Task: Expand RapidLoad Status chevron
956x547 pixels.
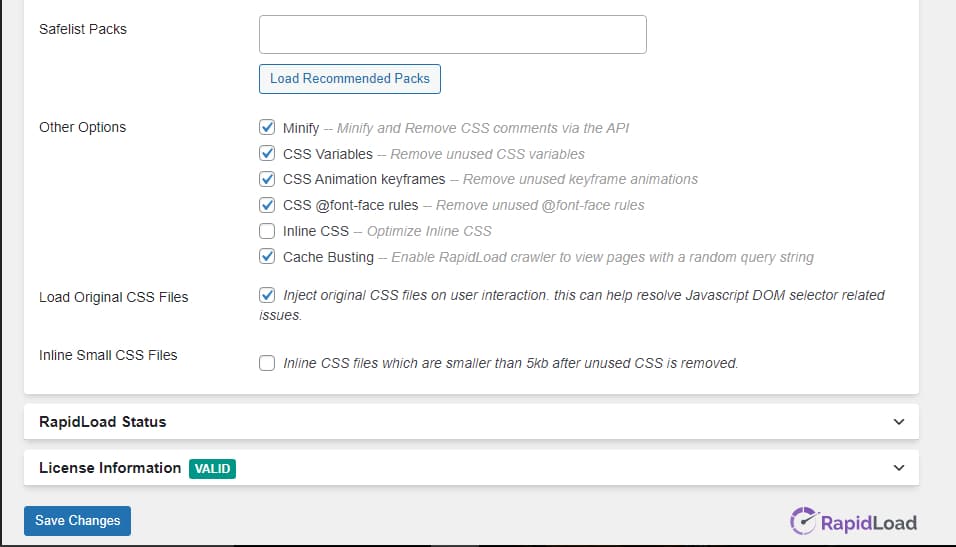Action: click(899, 421)
